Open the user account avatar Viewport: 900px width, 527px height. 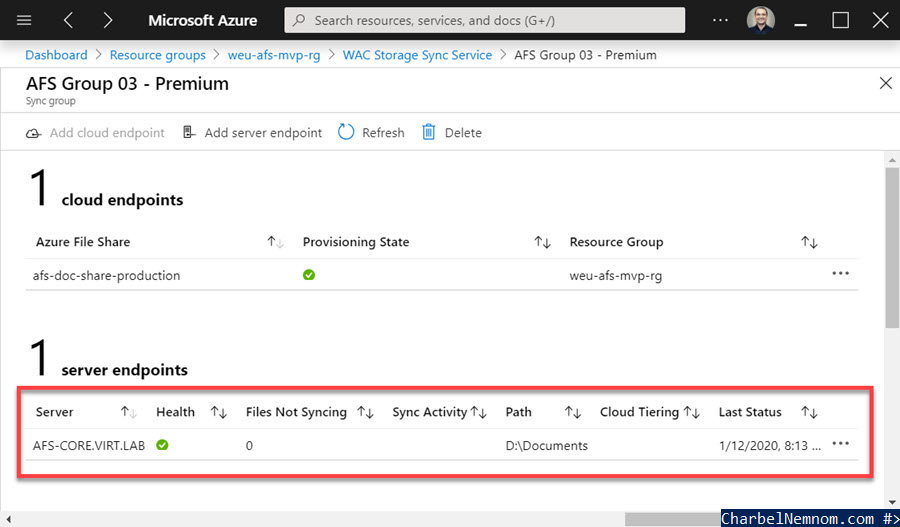pyautogui.click(x=761, y=21)
